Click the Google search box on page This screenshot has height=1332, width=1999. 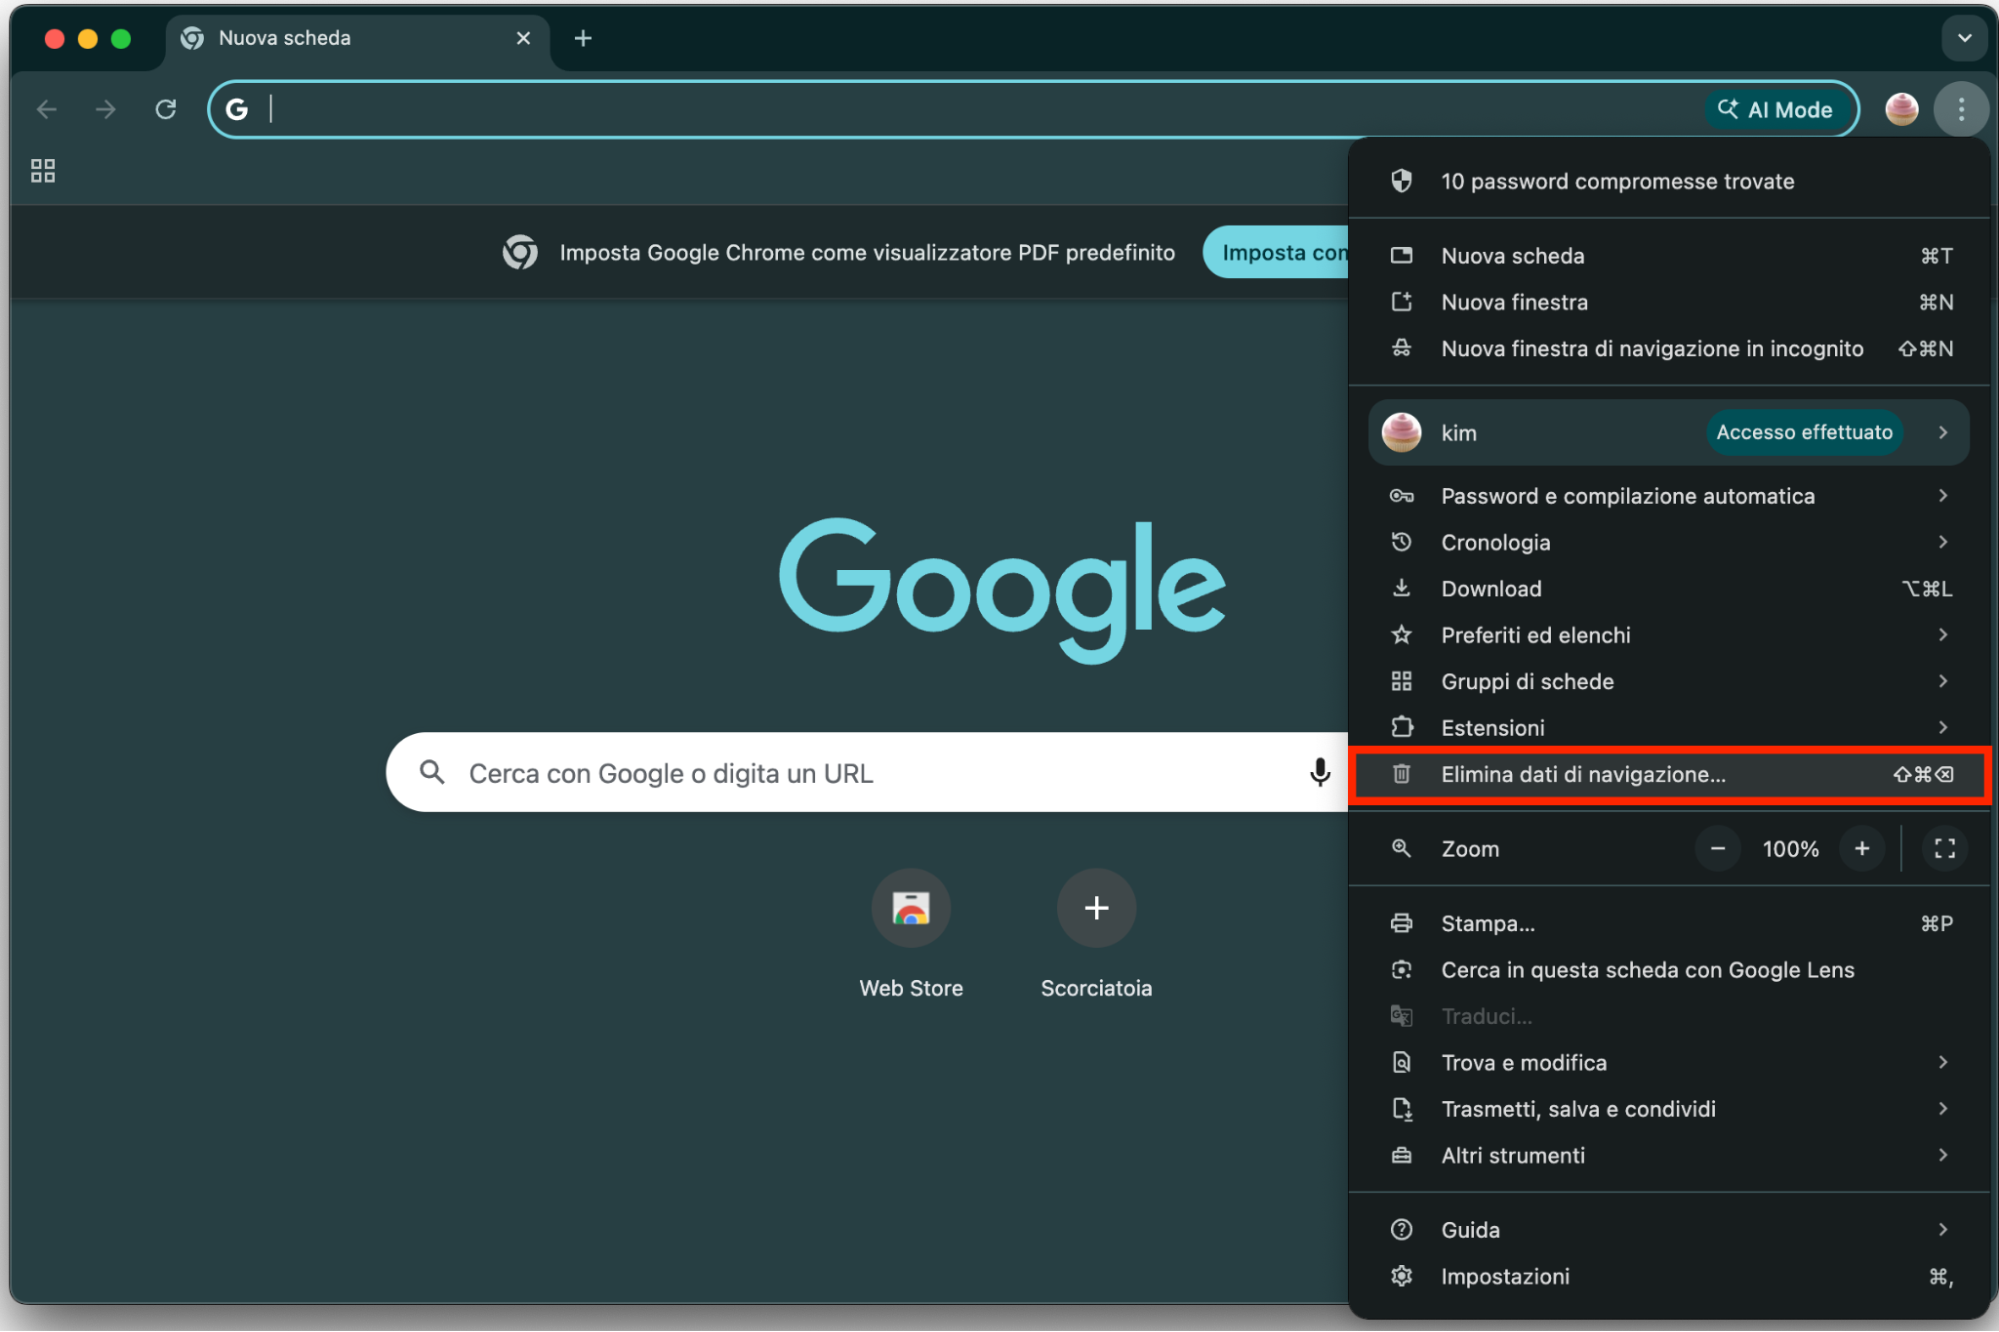(867, 772)
